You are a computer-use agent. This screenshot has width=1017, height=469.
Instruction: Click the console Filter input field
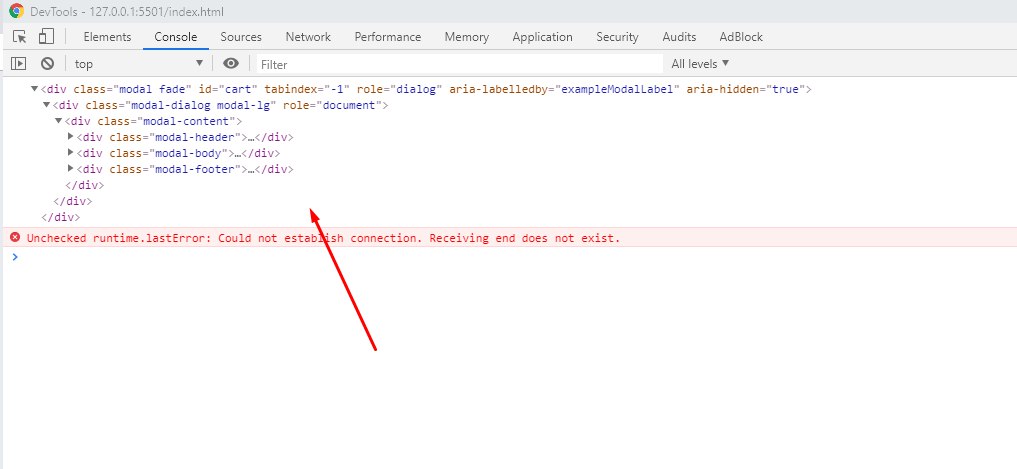pyautogui.click(x=460, y=64)
